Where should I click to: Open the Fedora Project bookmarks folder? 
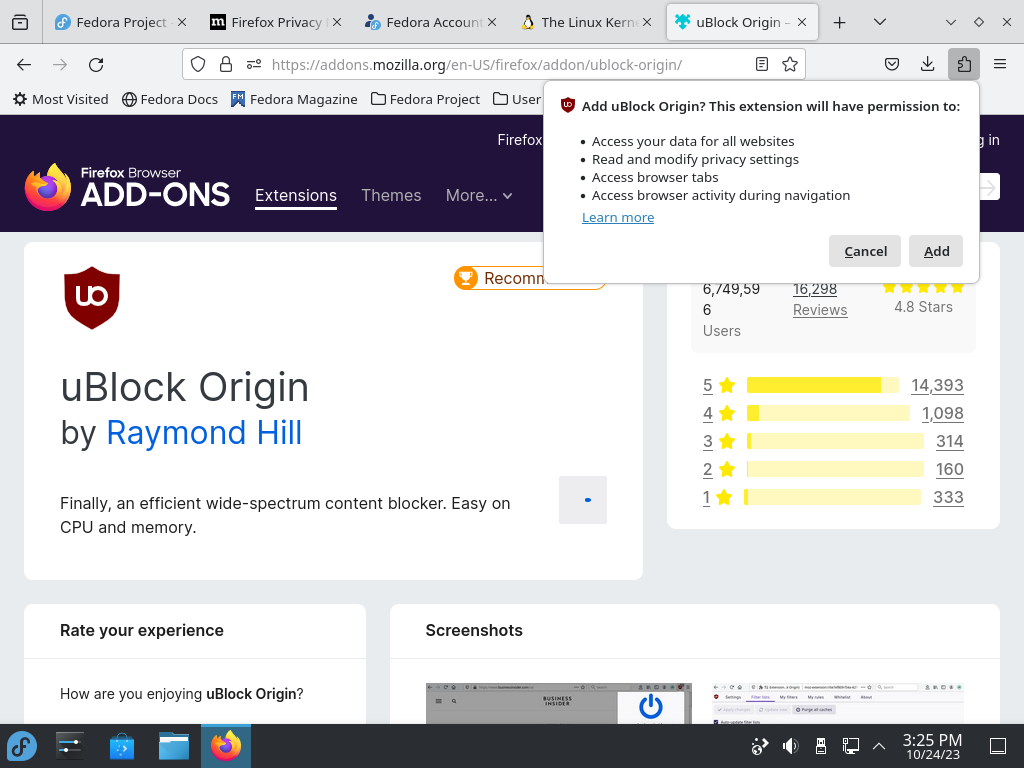[x=425, y=99]
